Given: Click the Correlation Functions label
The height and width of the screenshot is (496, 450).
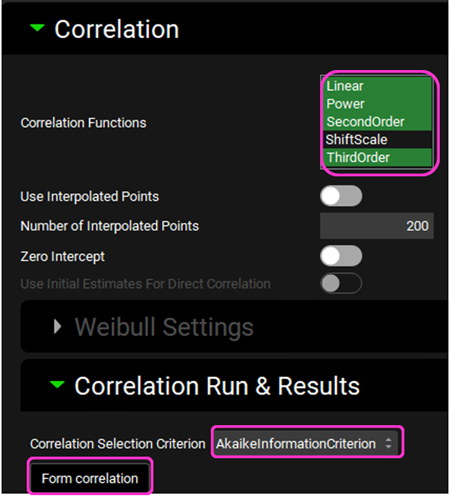Looking at the screenshot, I should pyautogui.click(x=83, y=123).
